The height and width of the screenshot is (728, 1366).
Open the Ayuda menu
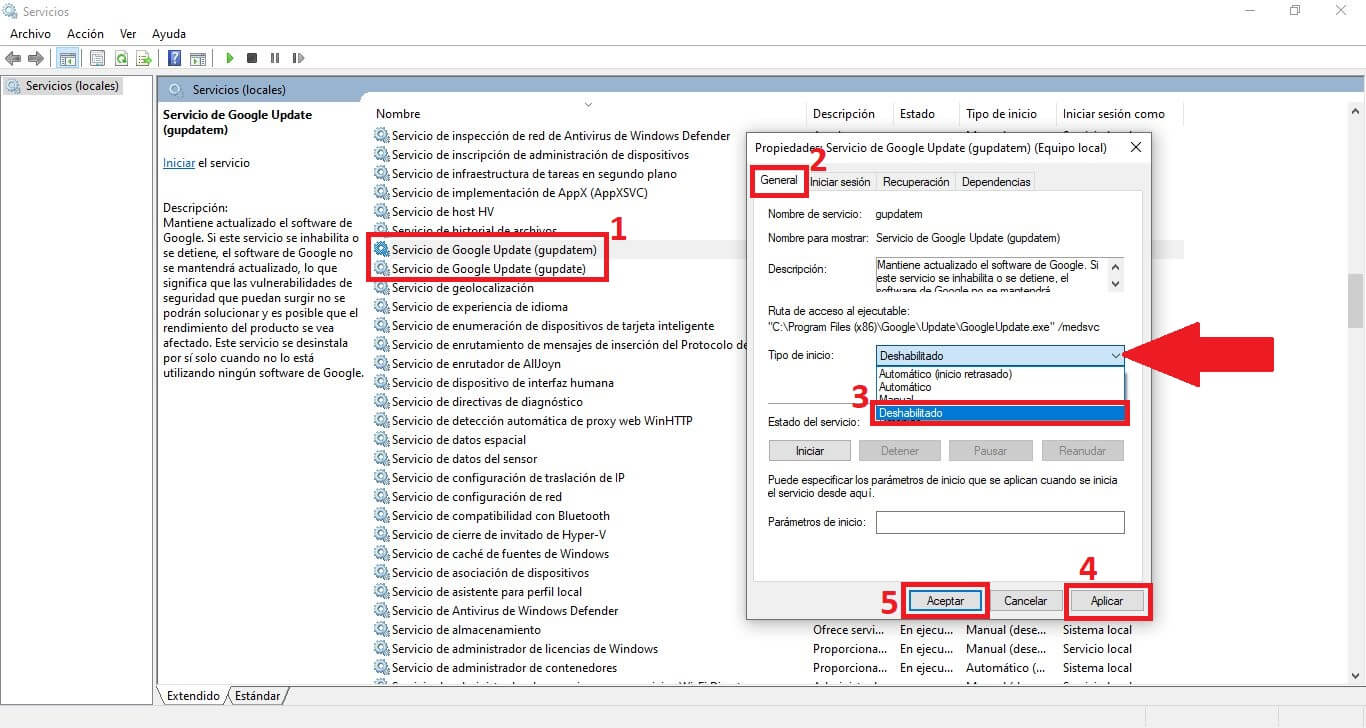[x=169, y=34]
